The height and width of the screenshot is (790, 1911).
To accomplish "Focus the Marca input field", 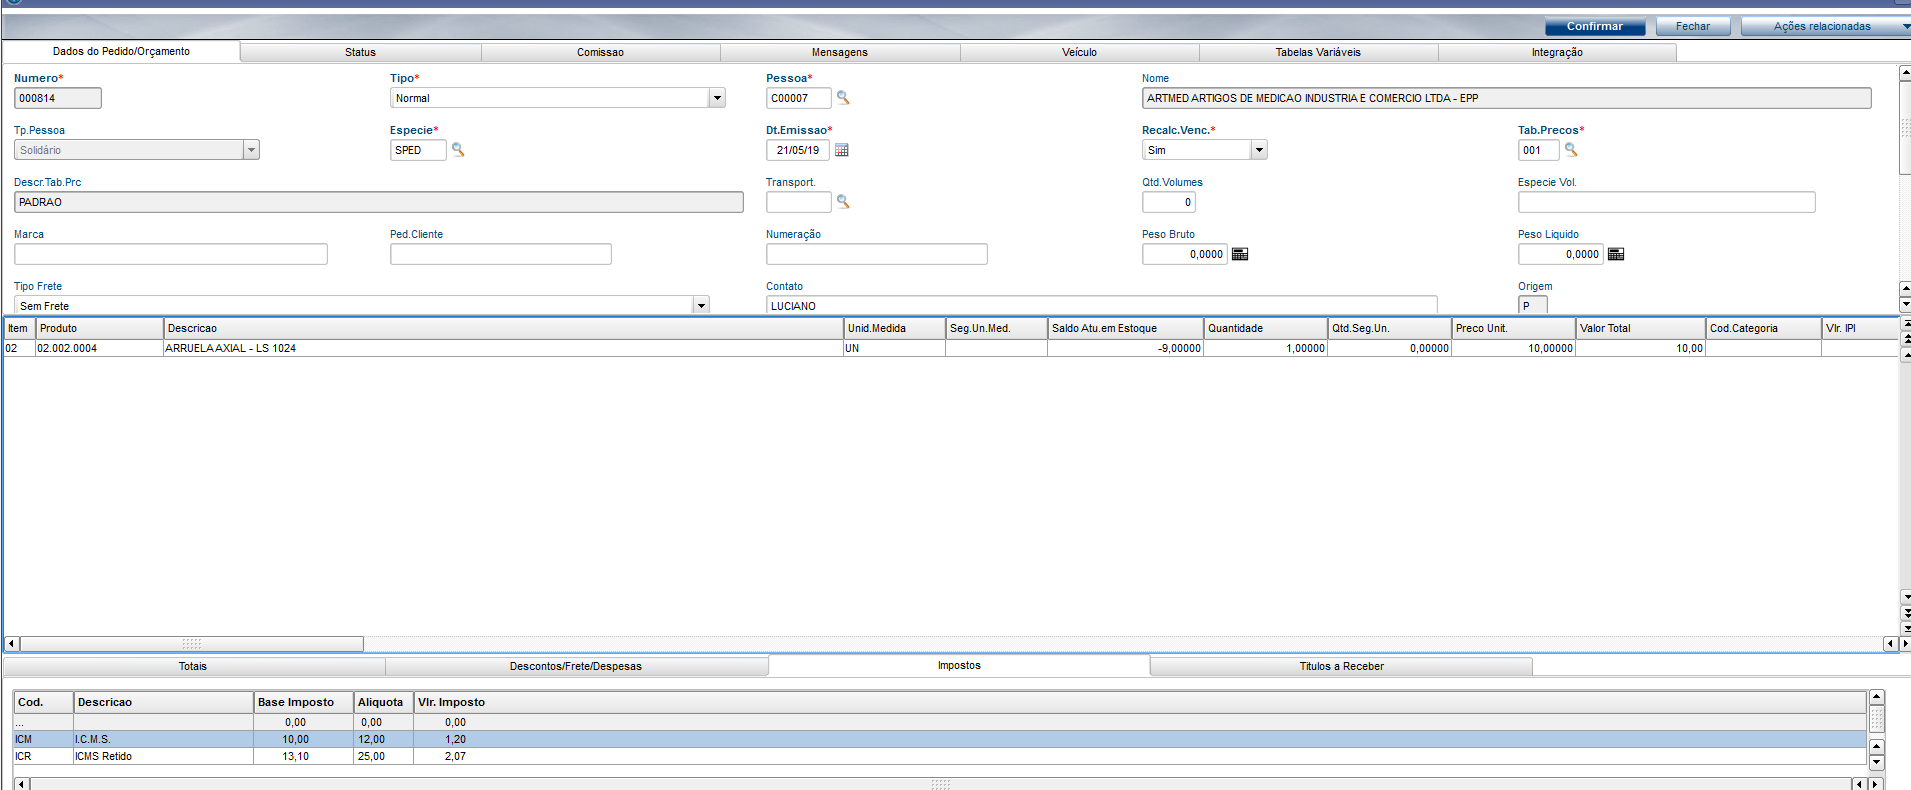I will click(x=171, y=254).
